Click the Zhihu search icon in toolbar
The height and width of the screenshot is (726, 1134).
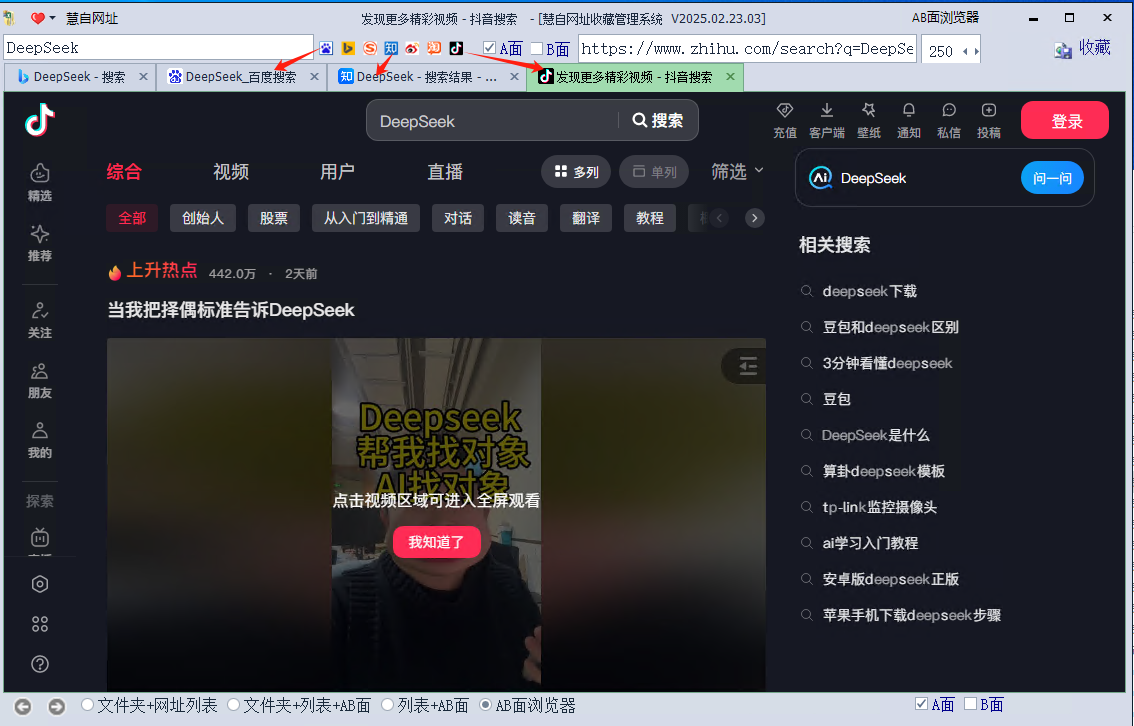tap(391, 48)
